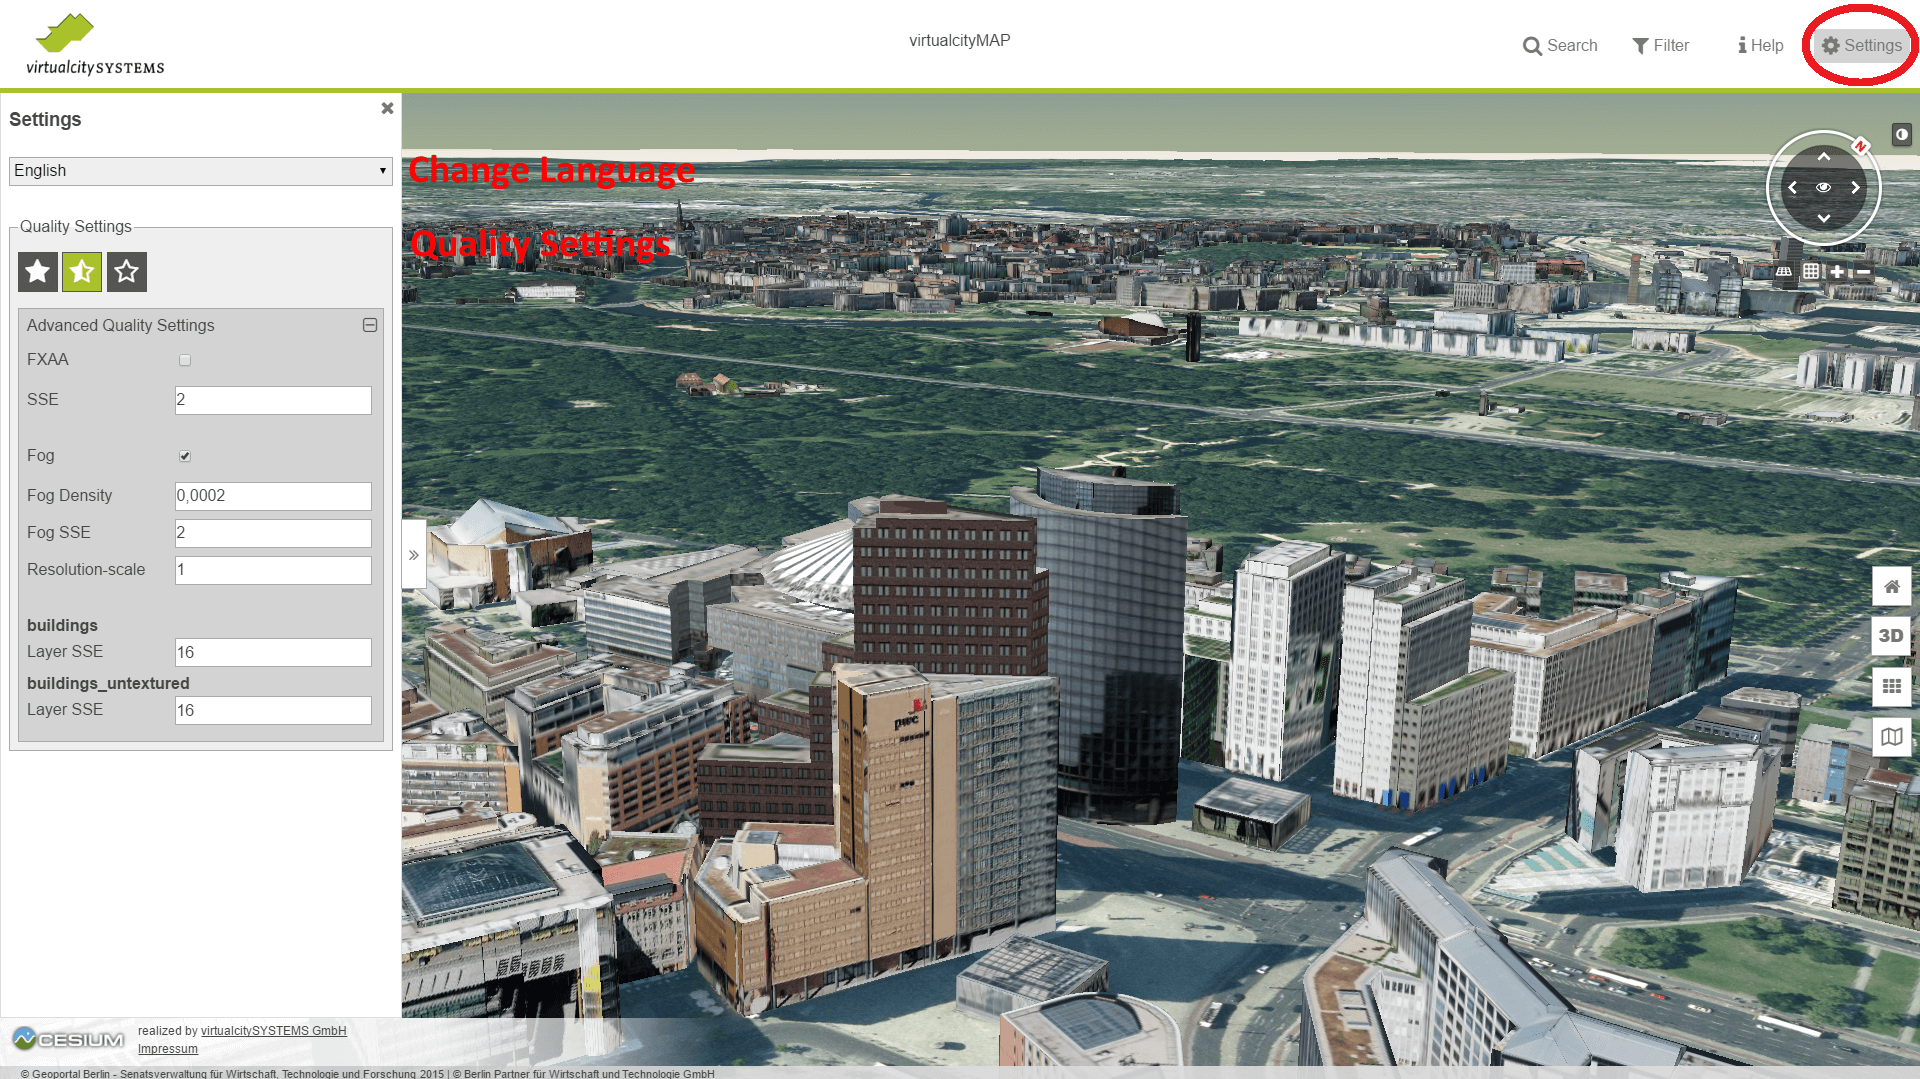
Task: Open the Filter menu
Action: click(x=1661, y=46)
